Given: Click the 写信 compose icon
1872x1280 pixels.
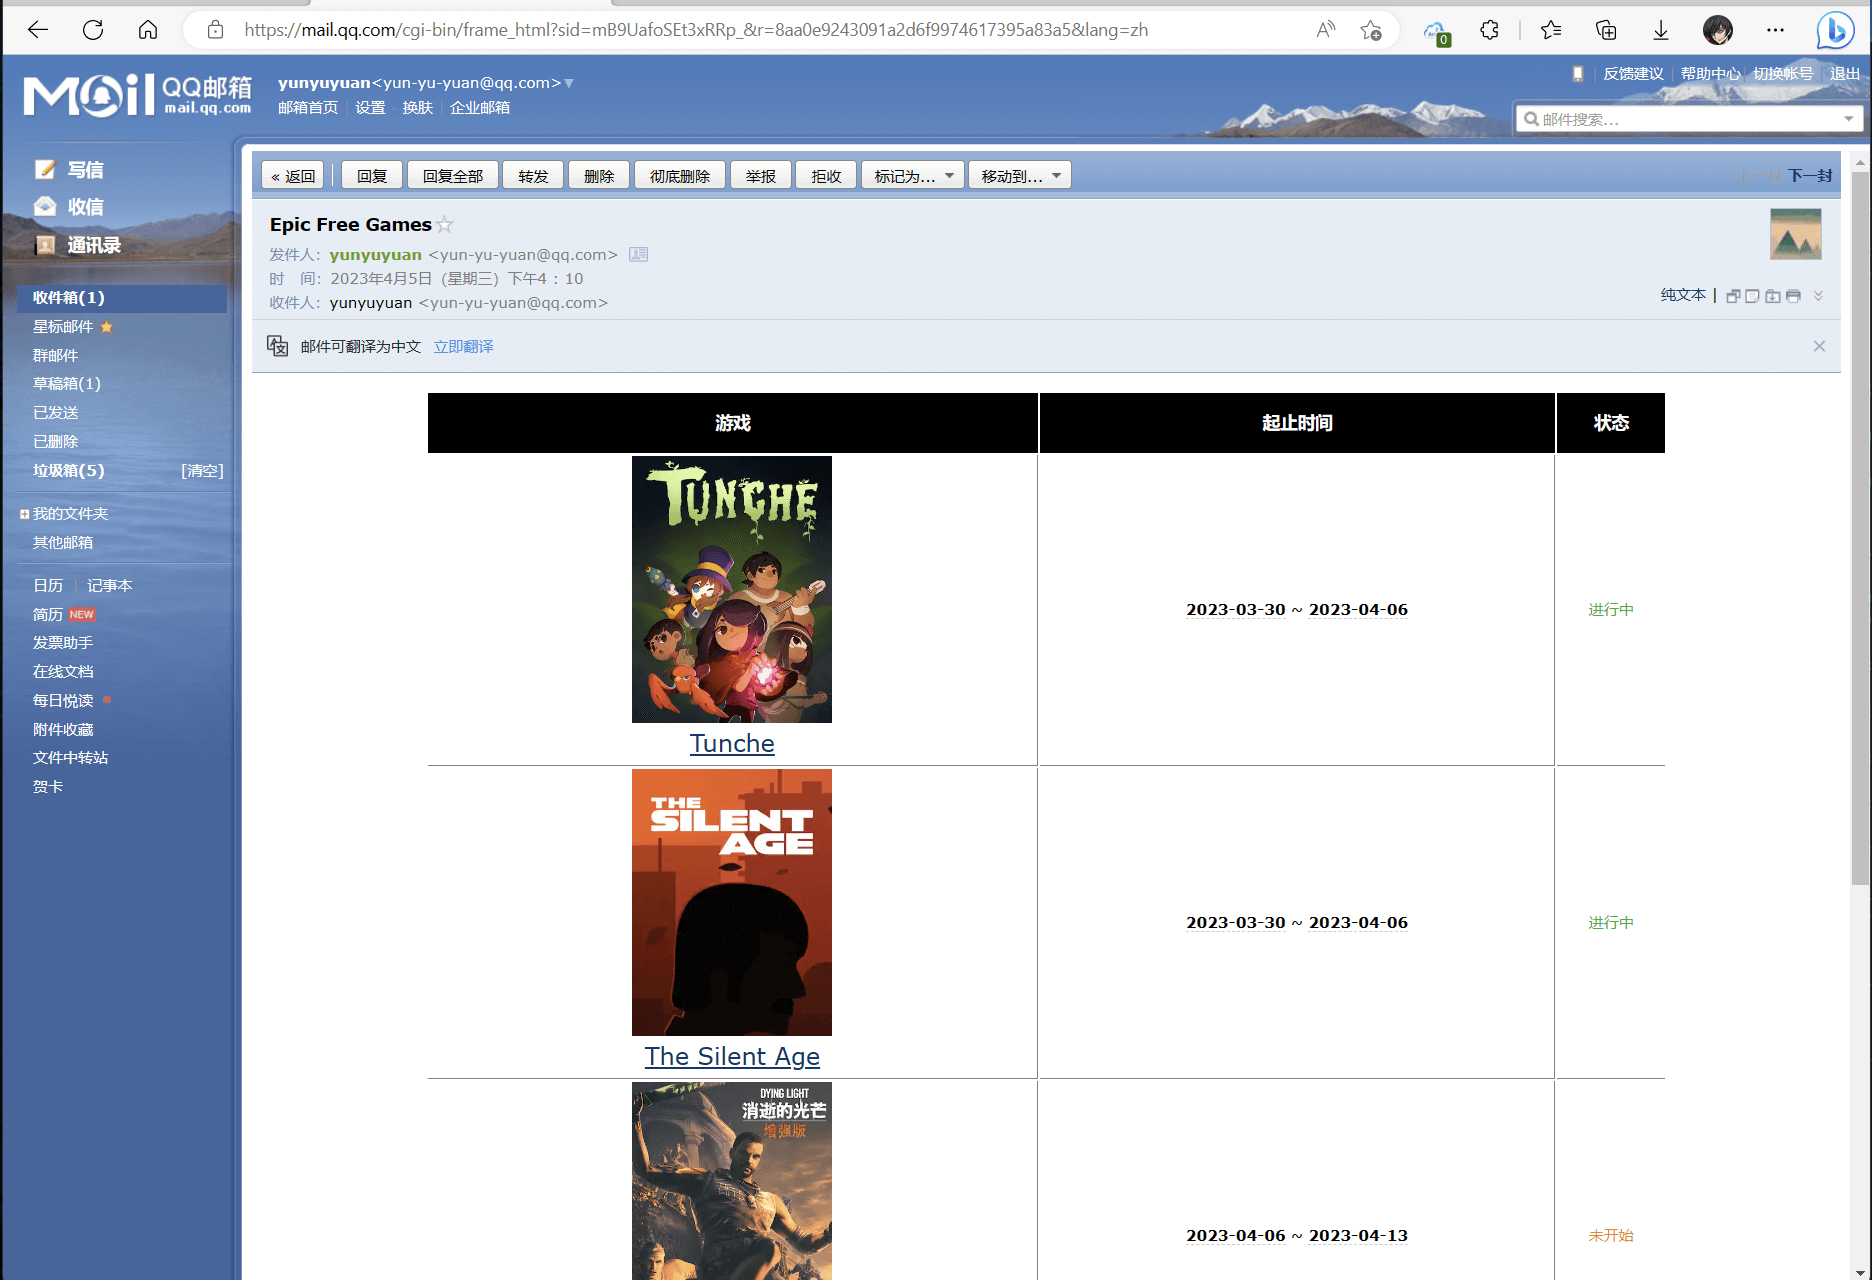Looking at the screenshot, I should (x=45, y=169).
